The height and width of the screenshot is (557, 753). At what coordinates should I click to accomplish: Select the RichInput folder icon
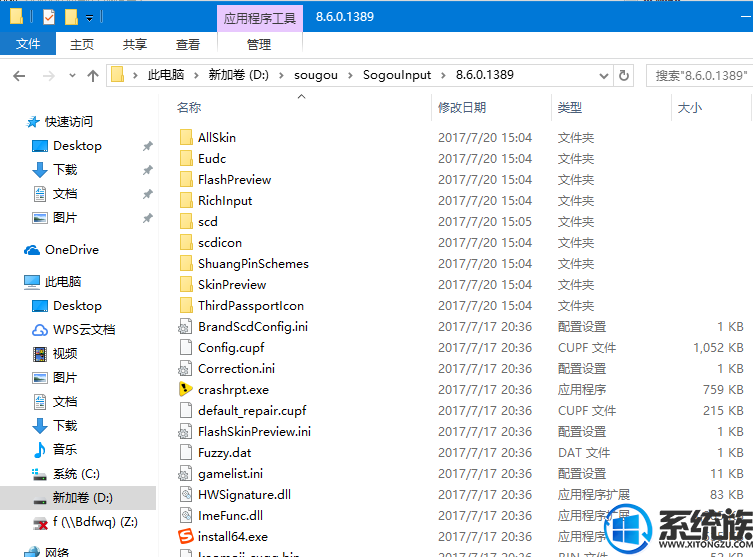click(186, 201)
